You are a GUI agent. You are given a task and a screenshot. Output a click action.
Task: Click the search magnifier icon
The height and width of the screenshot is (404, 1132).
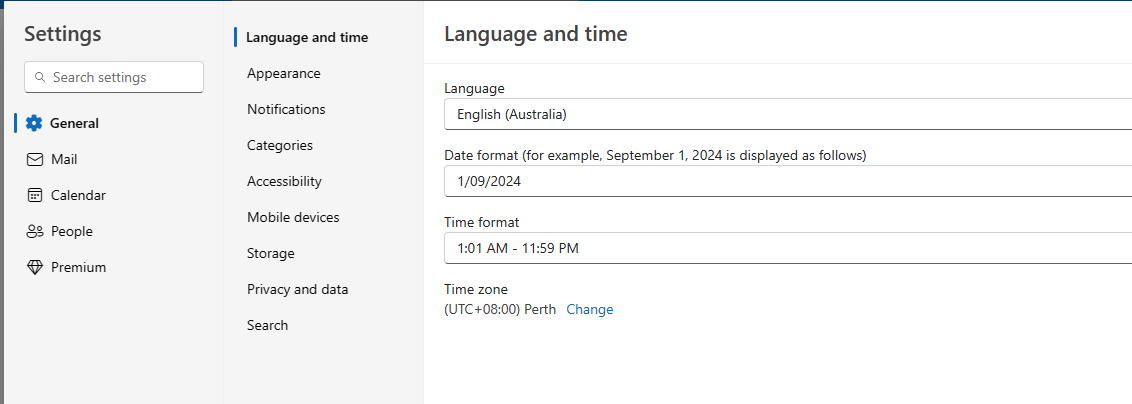[40, 77]
